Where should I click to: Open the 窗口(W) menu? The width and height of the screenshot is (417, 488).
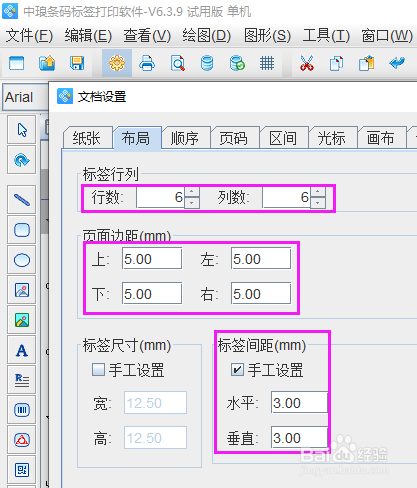[x=387, y=35]
